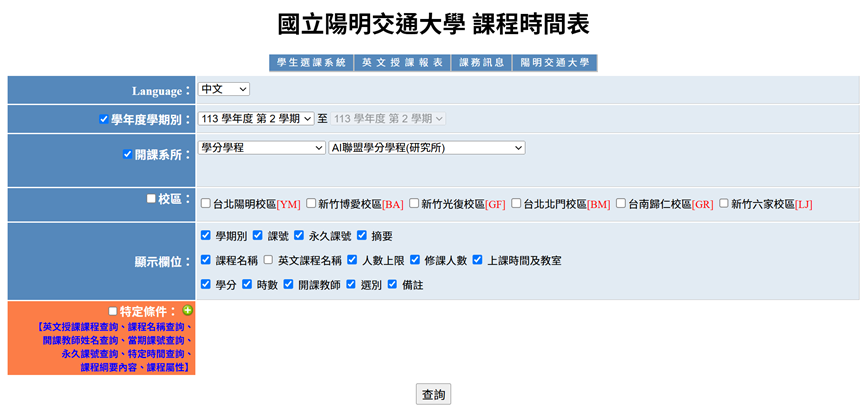Open the 陽明交通大學 link
The image size is (865, 410).
click(555, 63)
